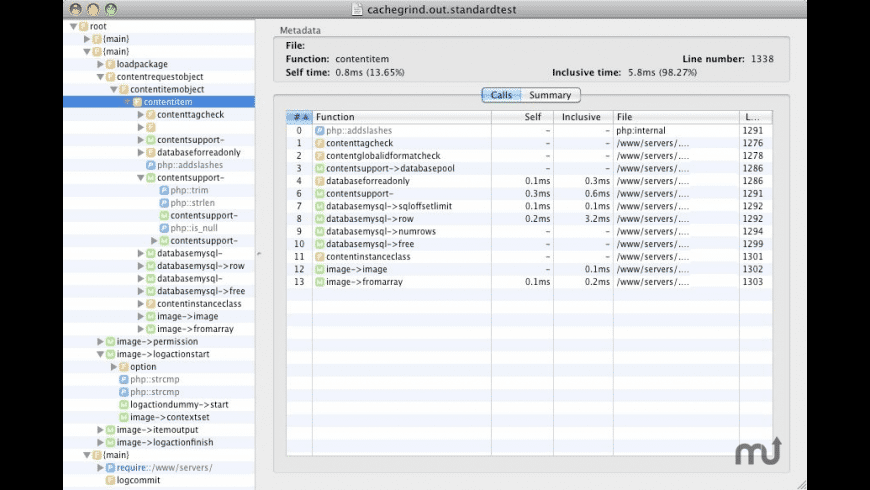Select the databasemysql->row table row
Viewport: 870px width, 490px height.
[529, 219]
